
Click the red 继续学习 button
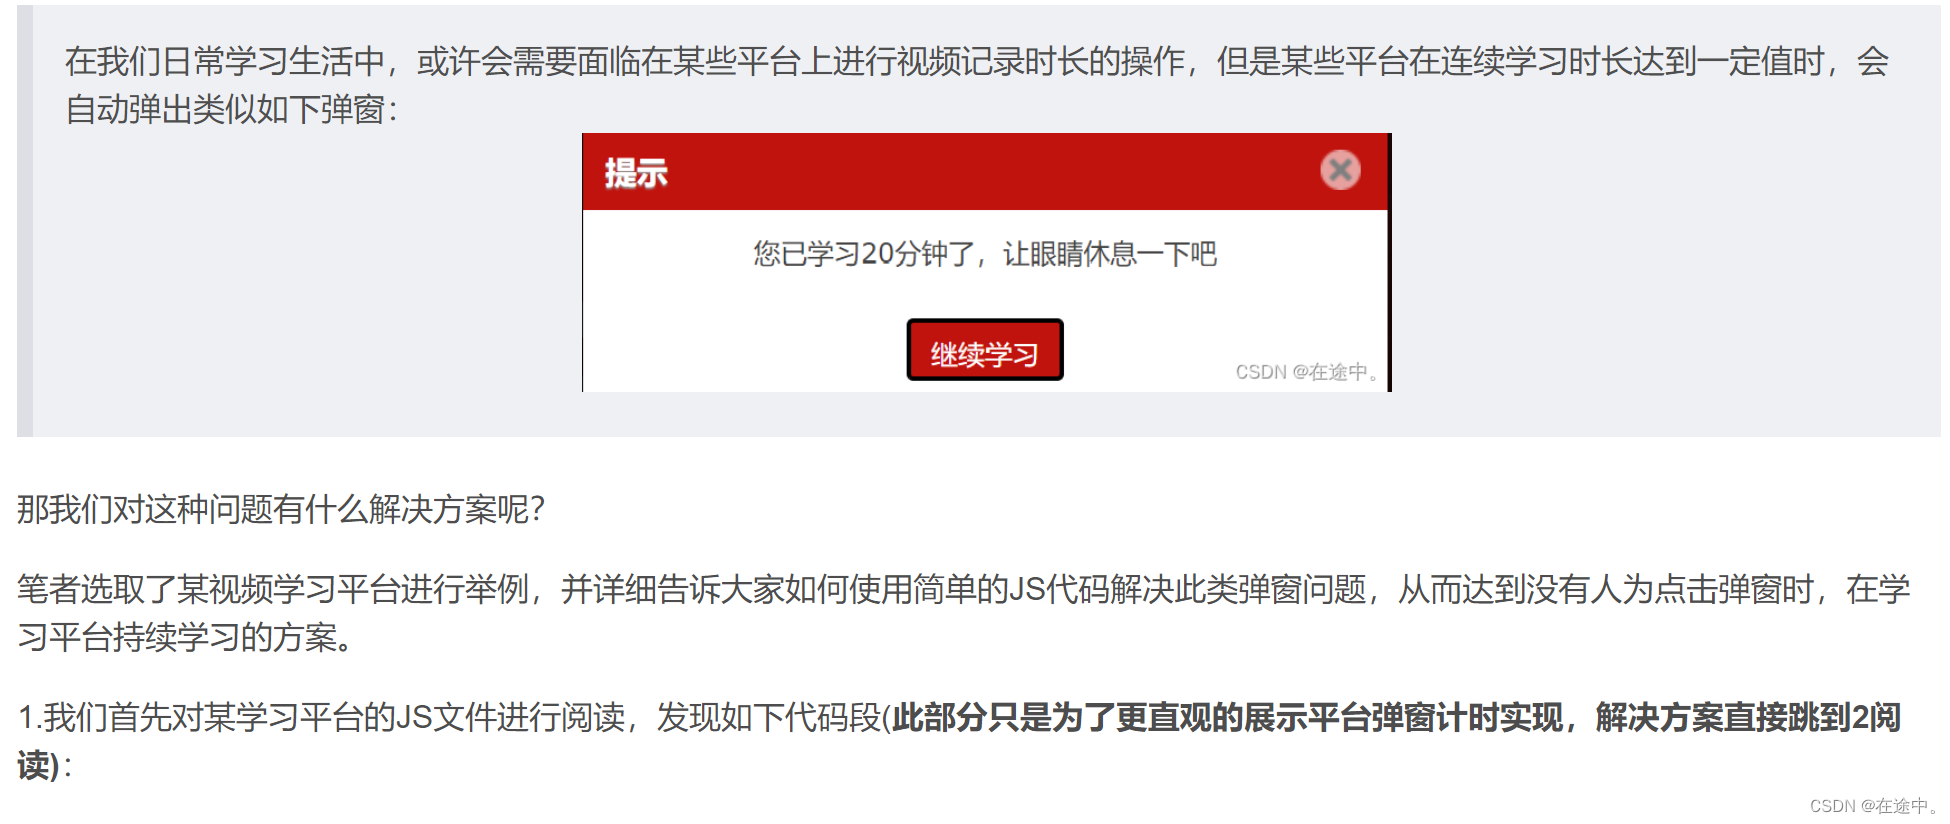[x=985, y=351]
